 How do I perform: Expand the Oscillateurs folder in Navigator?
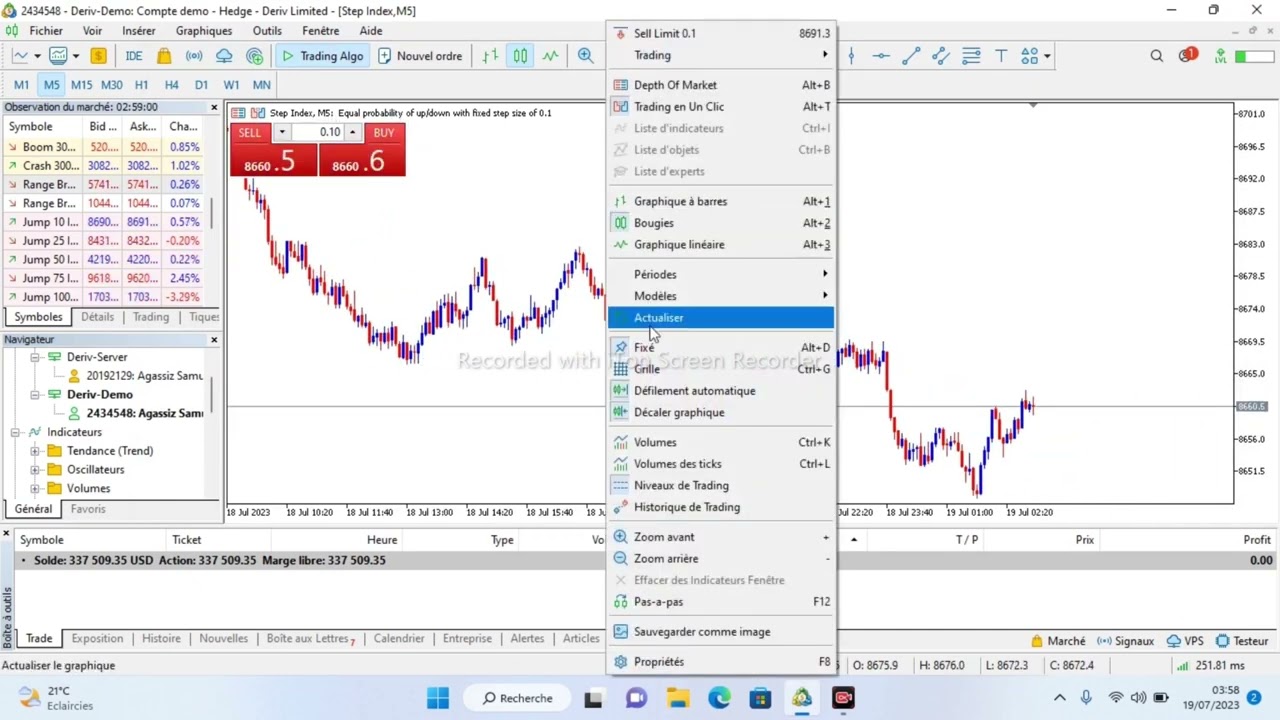click(x=35, y=470)
